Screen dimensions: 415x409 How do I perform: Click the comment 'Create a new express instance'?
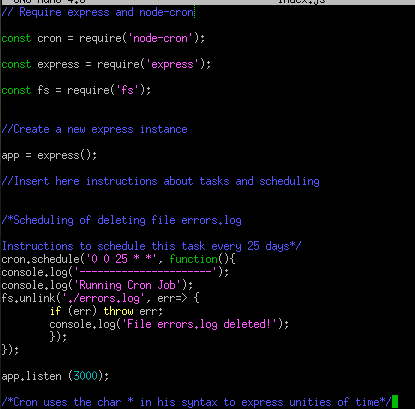click(x=94, y=129)
